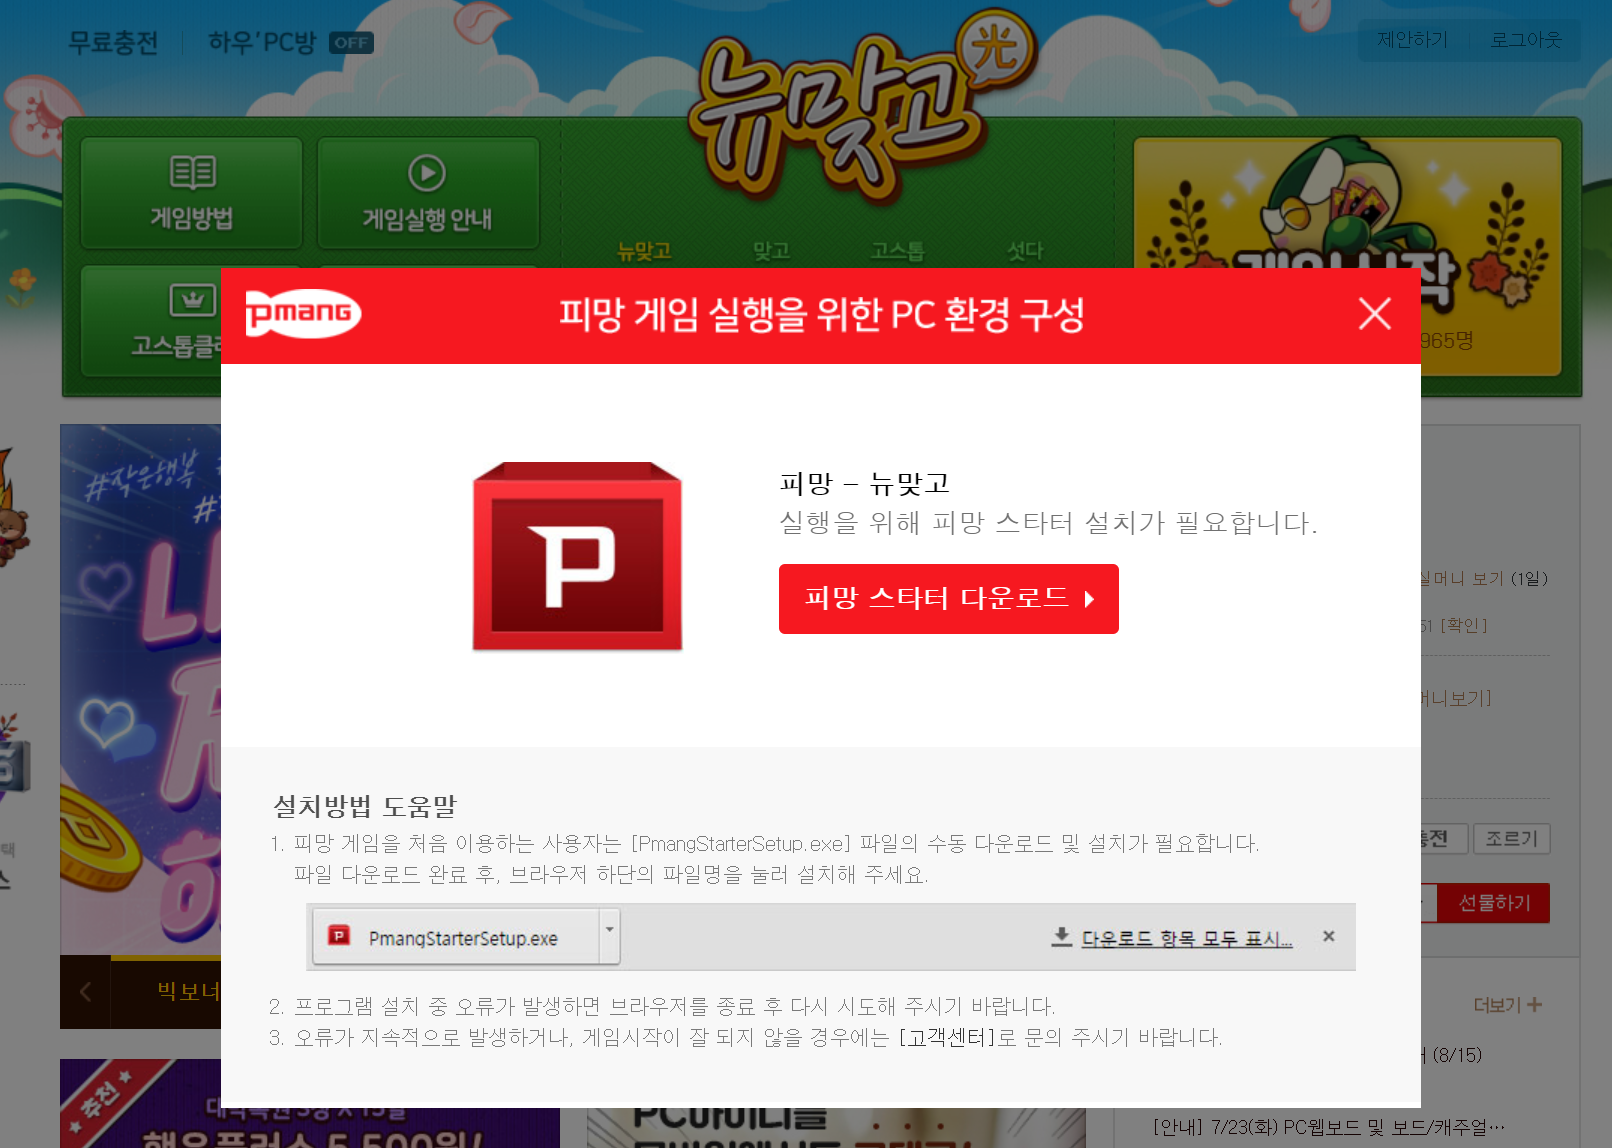Dismiss the download bar with its X
The image size is (1612, 1148).
click(x=1328, y=936)
